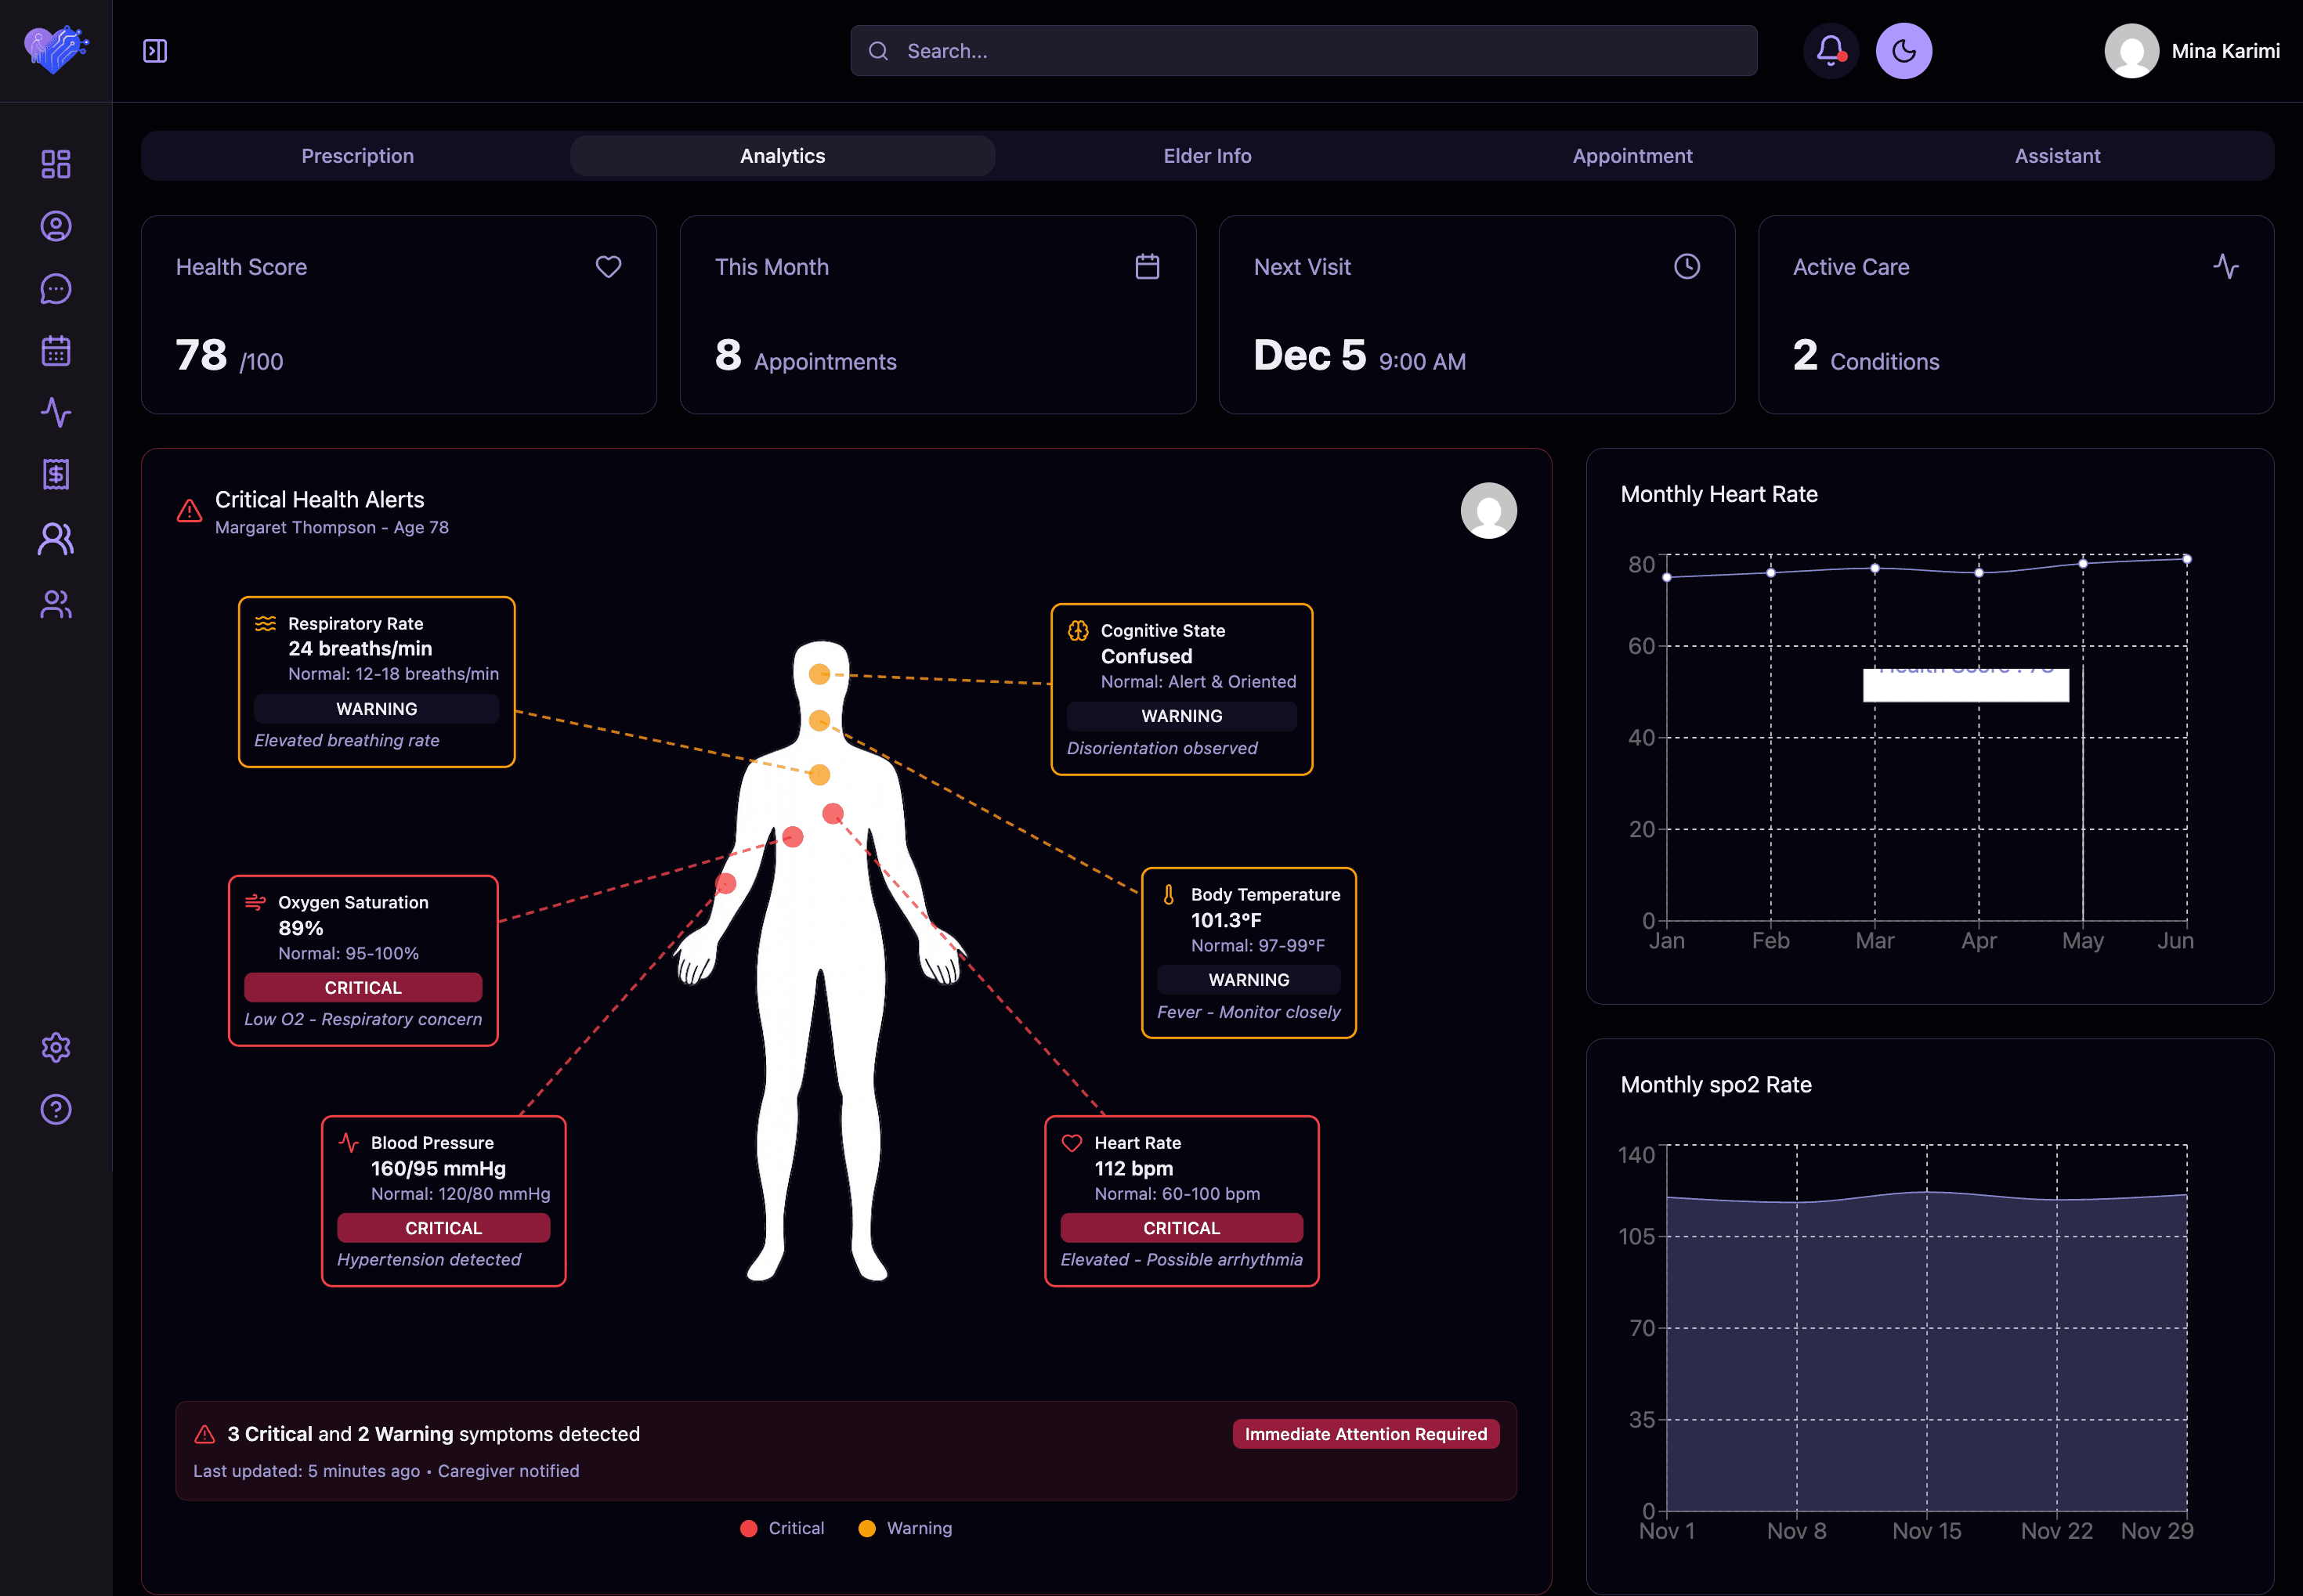Focus the Search input field
The image size is (2303, 1596).
tap(1304, 51)
